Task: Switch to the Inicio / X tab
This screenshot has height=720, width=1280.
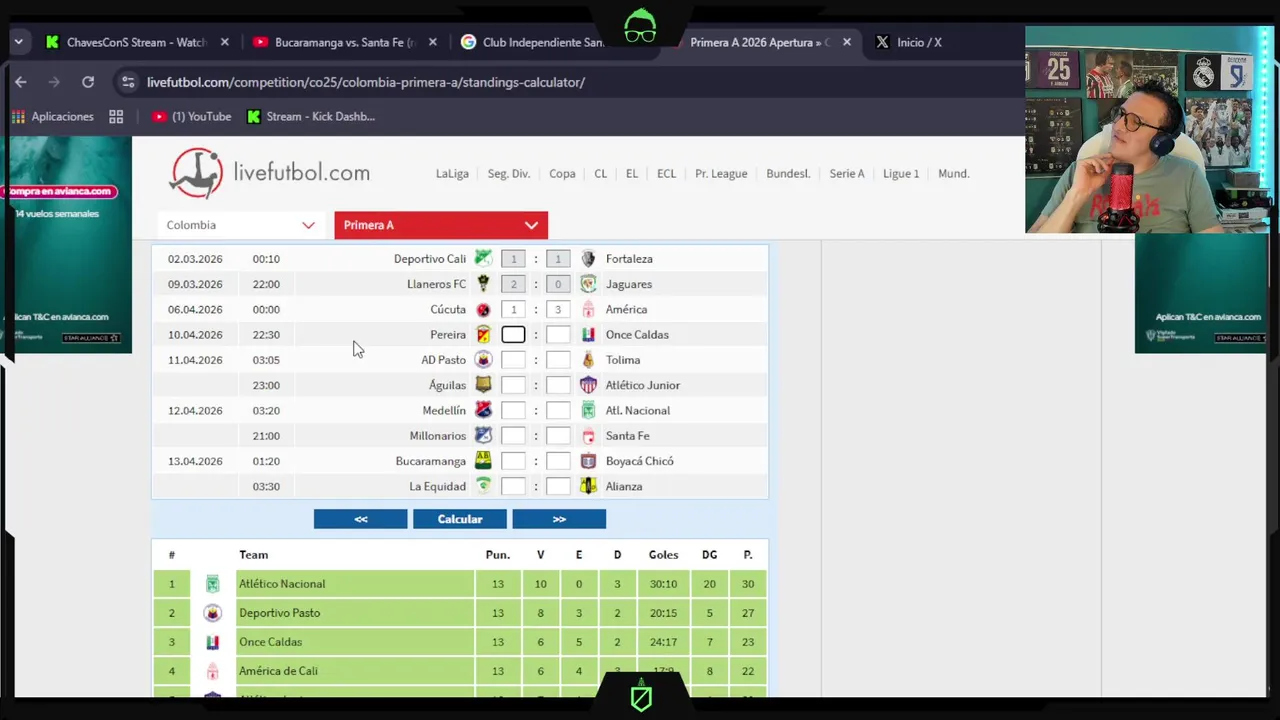Action: 920,42
